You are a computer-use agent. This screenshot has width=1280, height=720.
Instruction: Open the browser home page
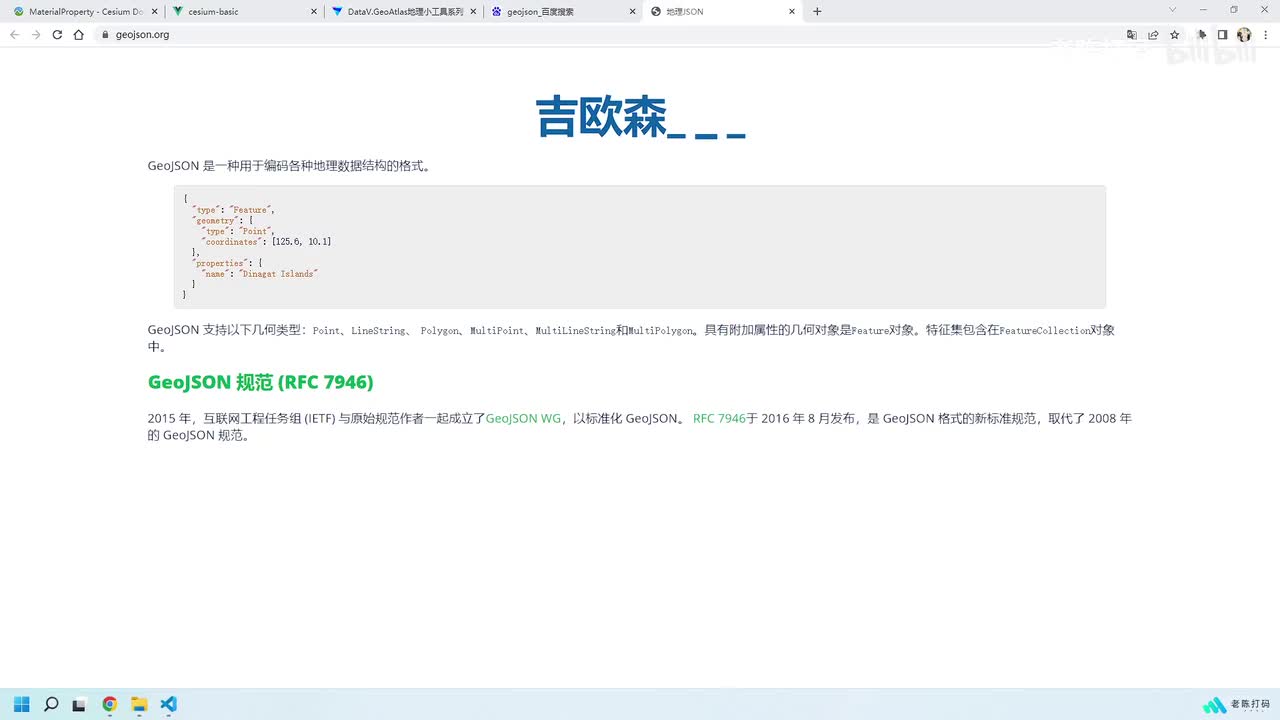tap(79, 34)
